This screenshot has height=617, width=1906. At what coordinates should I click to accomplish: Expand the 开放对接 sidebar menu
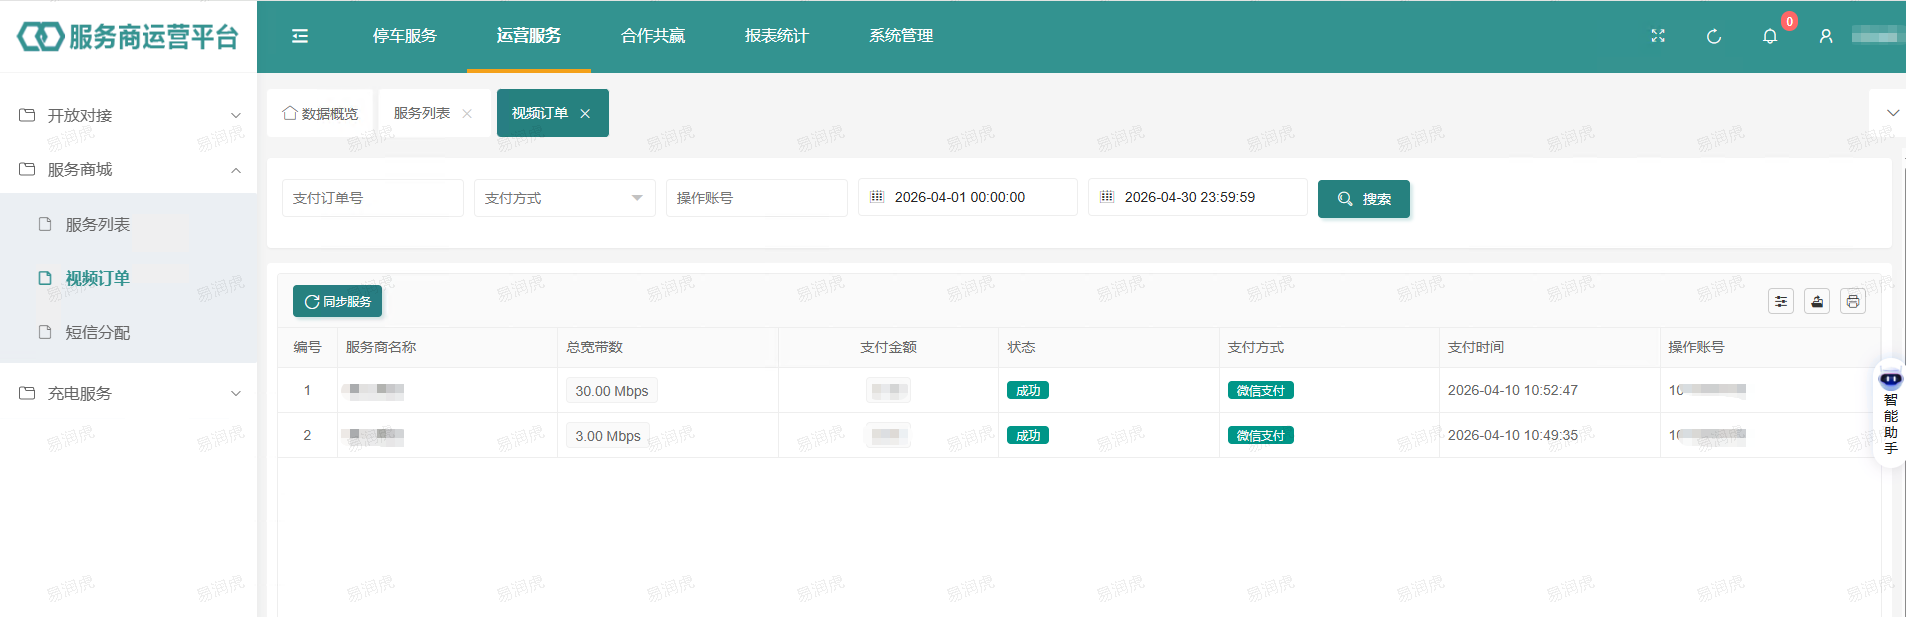click(128, 115)
